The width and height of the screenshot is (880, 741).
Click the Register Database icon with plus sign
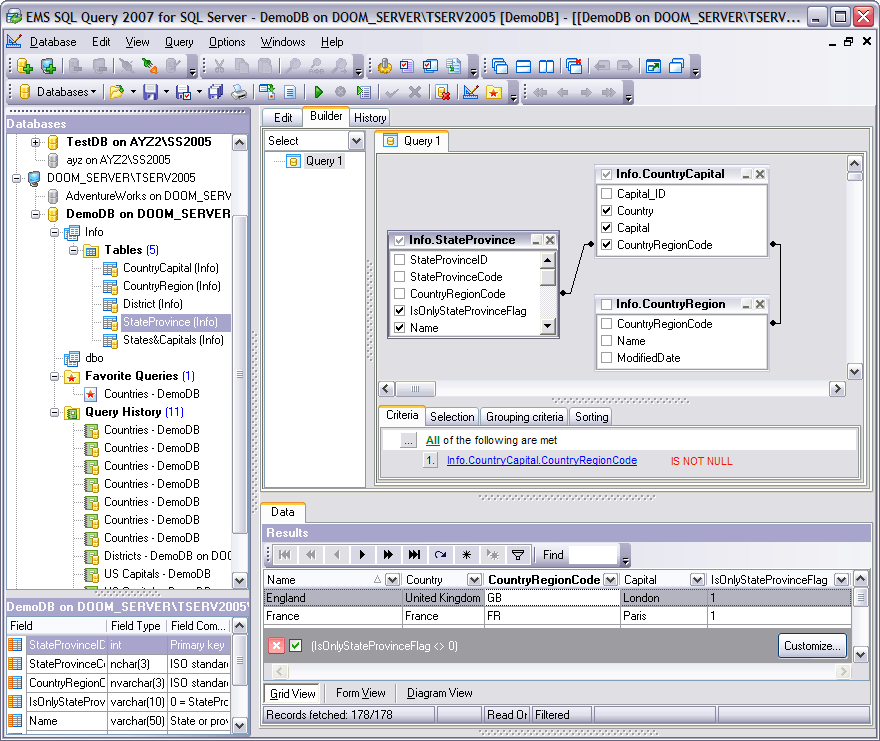[25, 66]
